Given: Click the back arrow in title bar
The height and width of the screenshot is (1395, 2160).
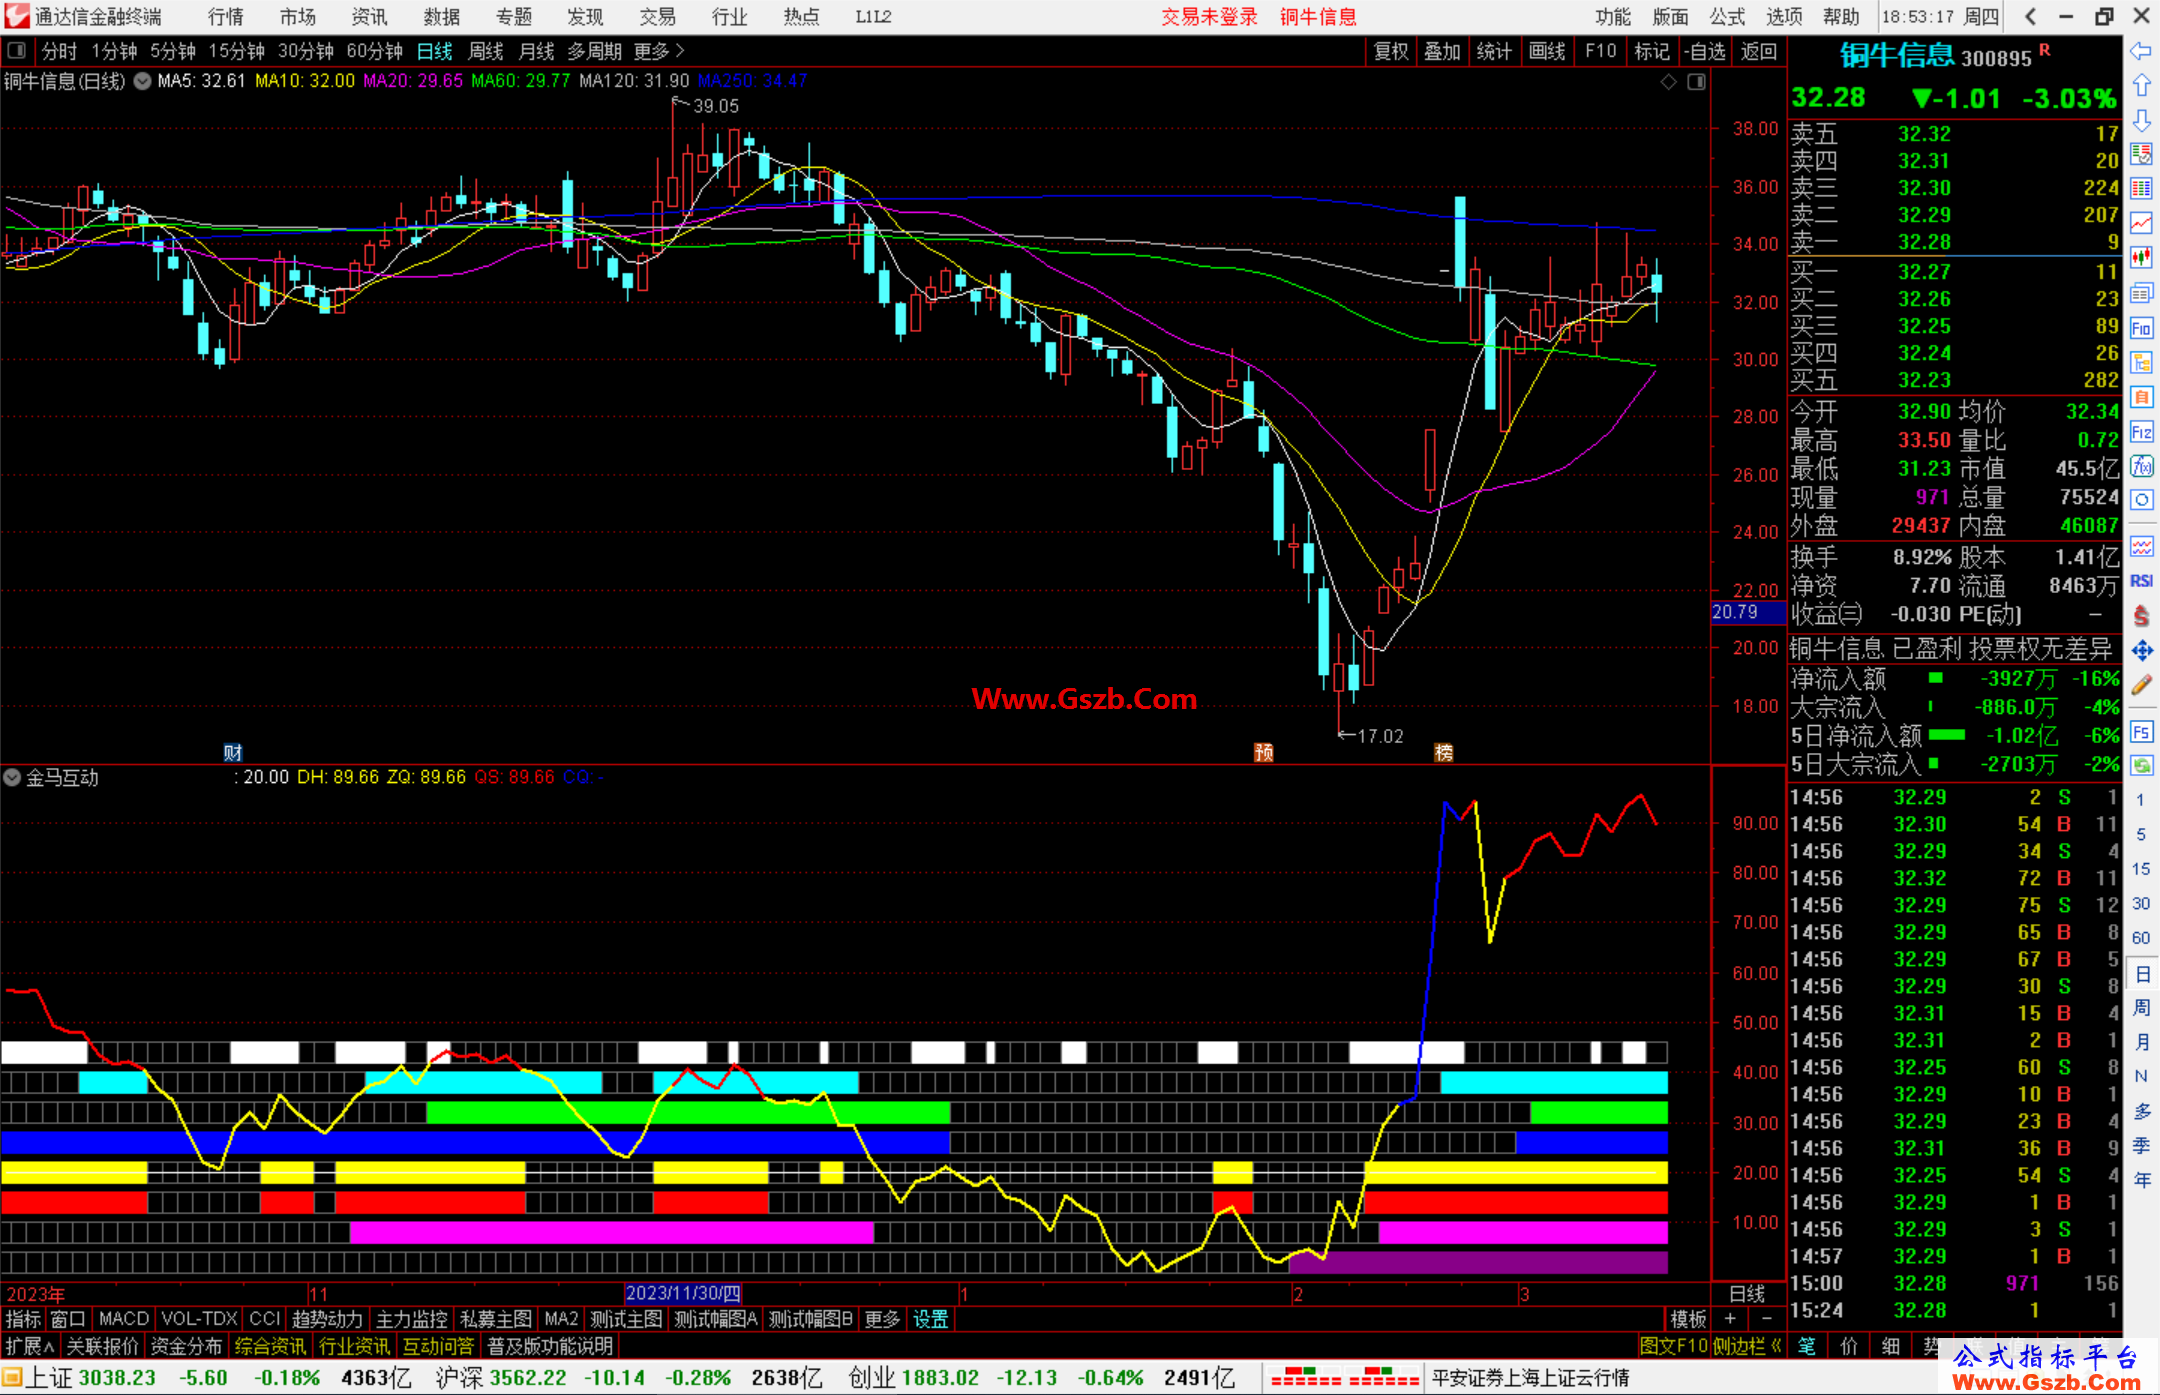Looking at the screenshot, I should [x=2030, y=16].
